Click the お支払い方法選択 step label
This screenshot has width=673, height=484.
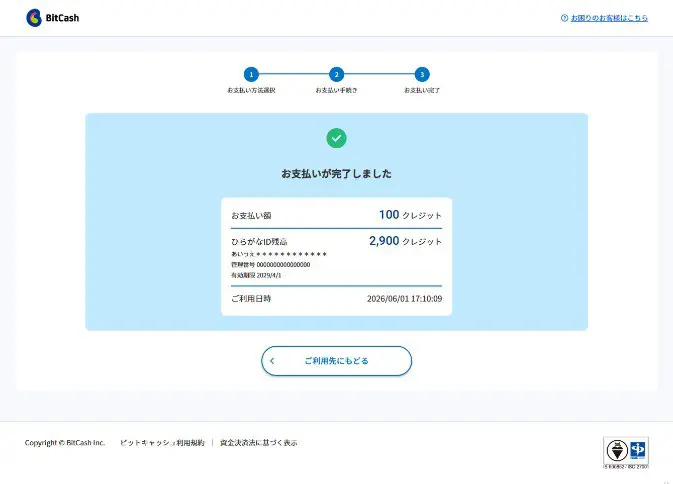(251, 90)
